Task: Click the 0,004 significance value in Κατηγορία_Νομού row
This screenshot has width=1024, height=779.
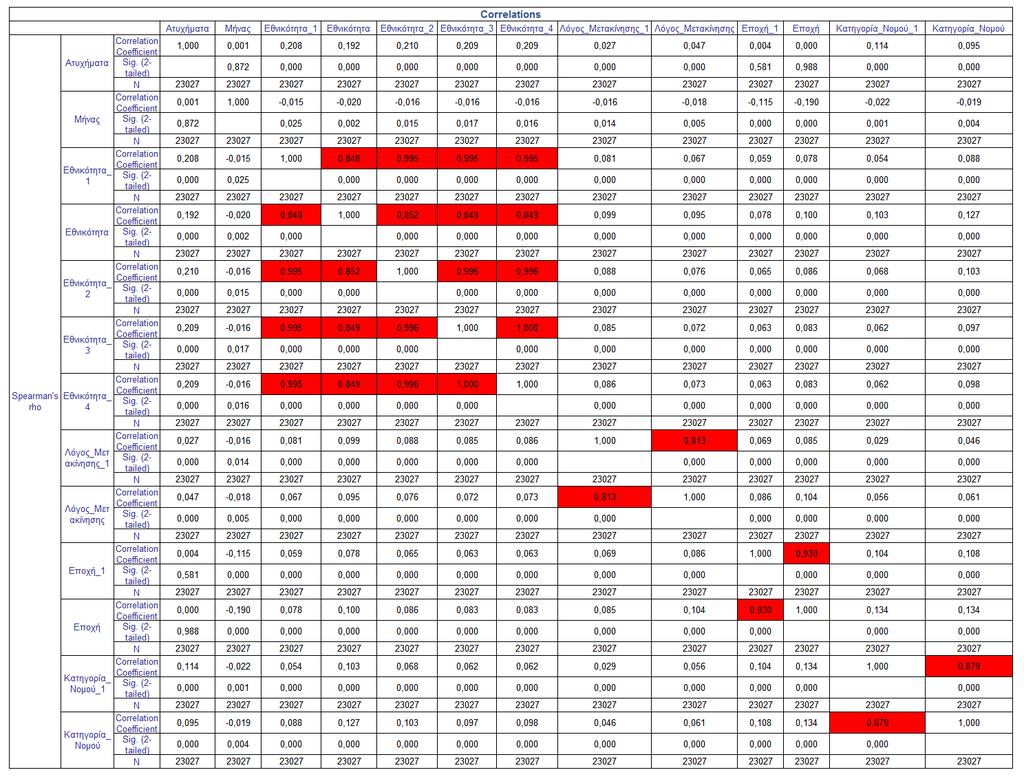Action: (238, 744)
